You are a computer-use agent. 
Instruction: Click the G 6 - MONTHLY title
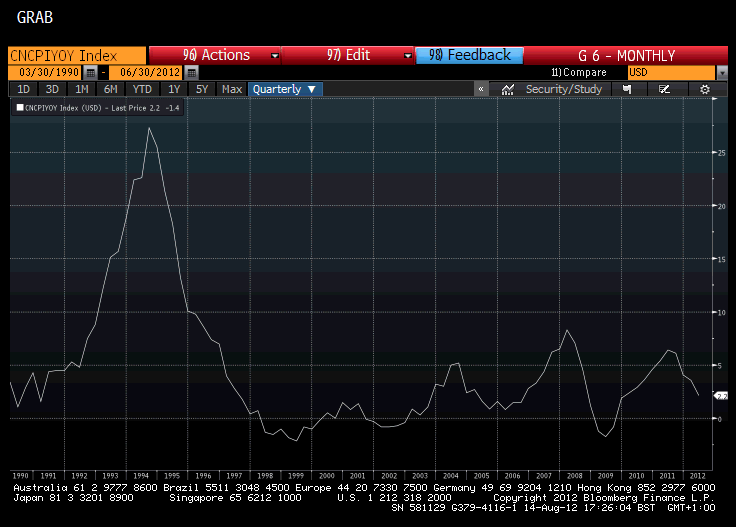pyautogui.click(x=626, y=56)
